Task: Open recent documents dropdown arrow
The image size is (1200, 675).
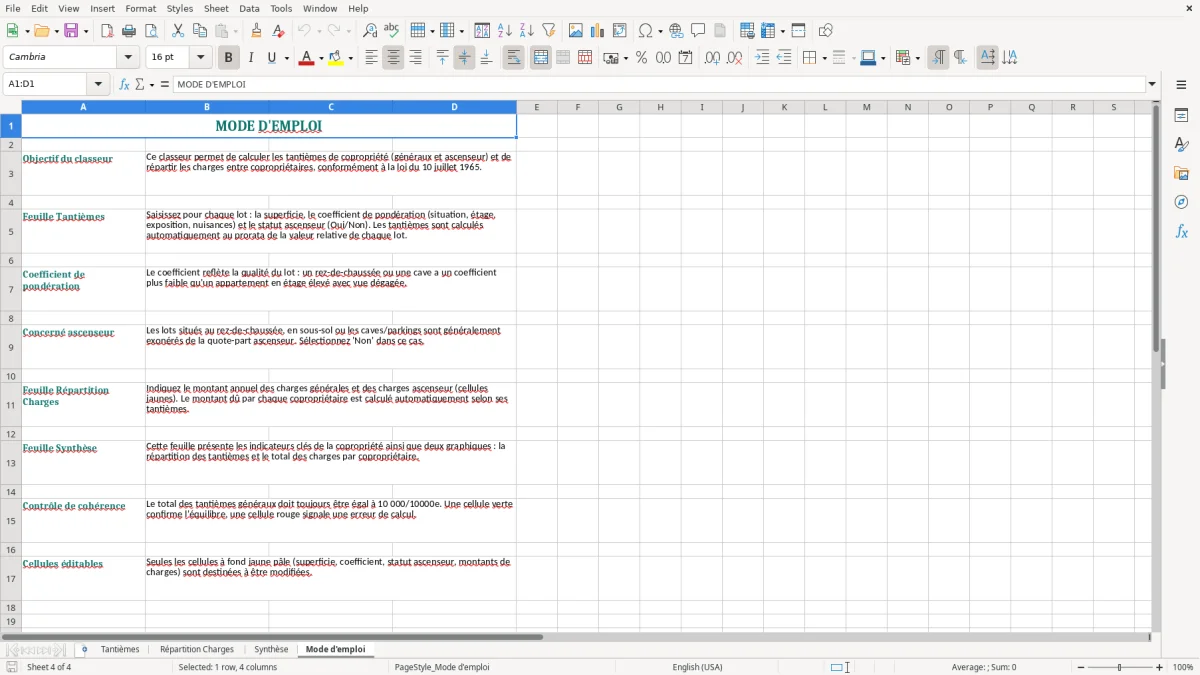Action: 54,31
